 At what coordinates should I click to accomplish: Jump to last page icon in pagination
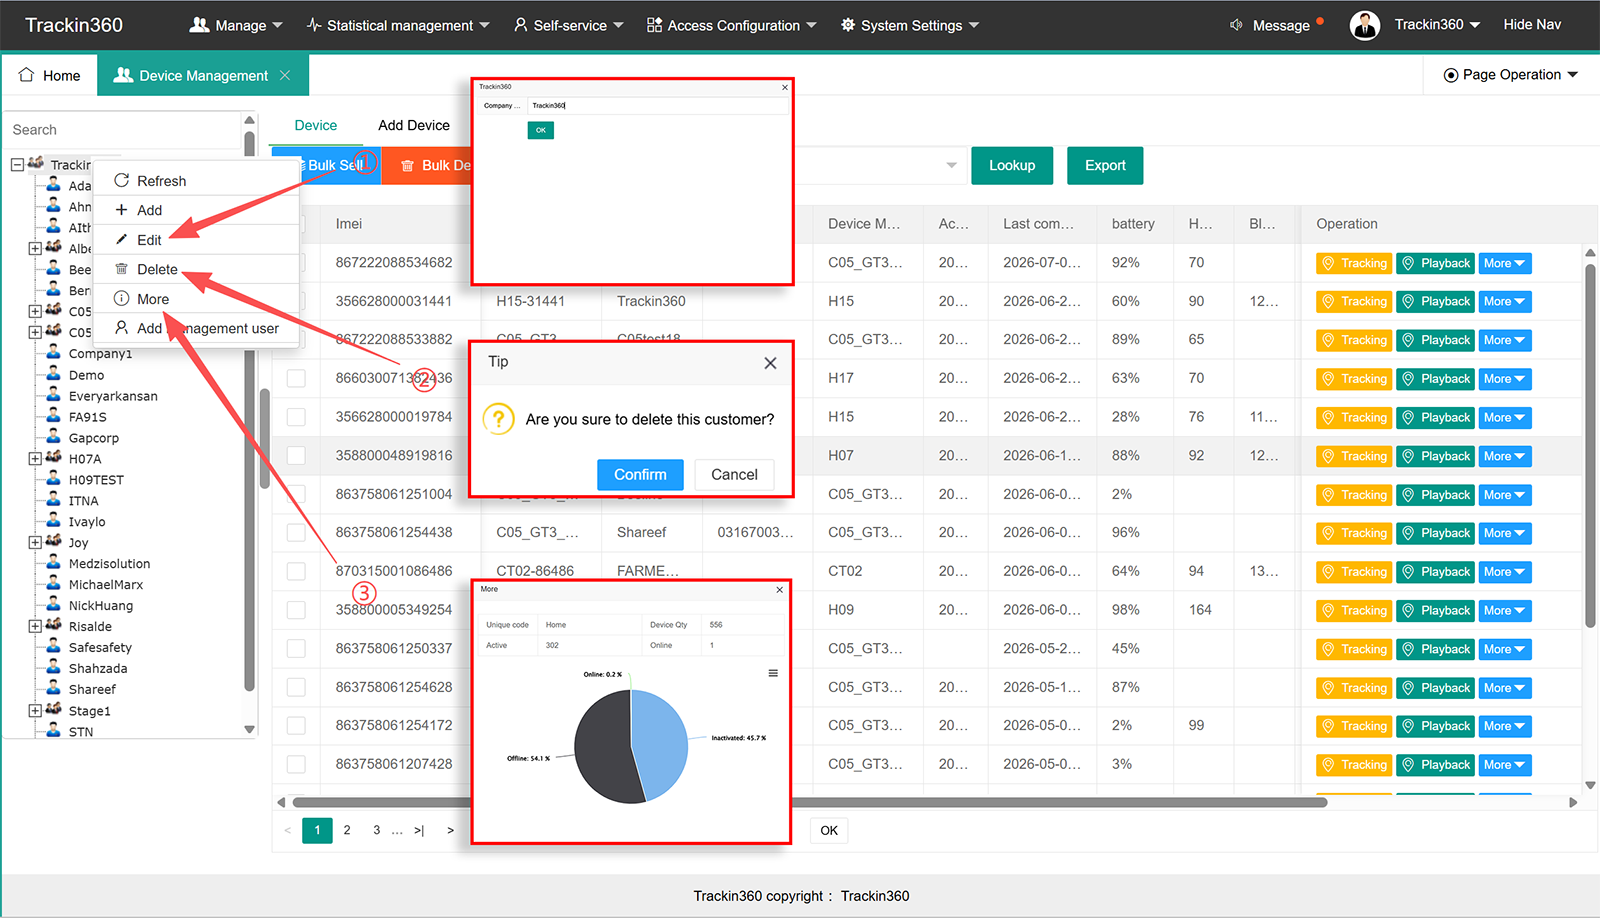click(x=419, y=830)
